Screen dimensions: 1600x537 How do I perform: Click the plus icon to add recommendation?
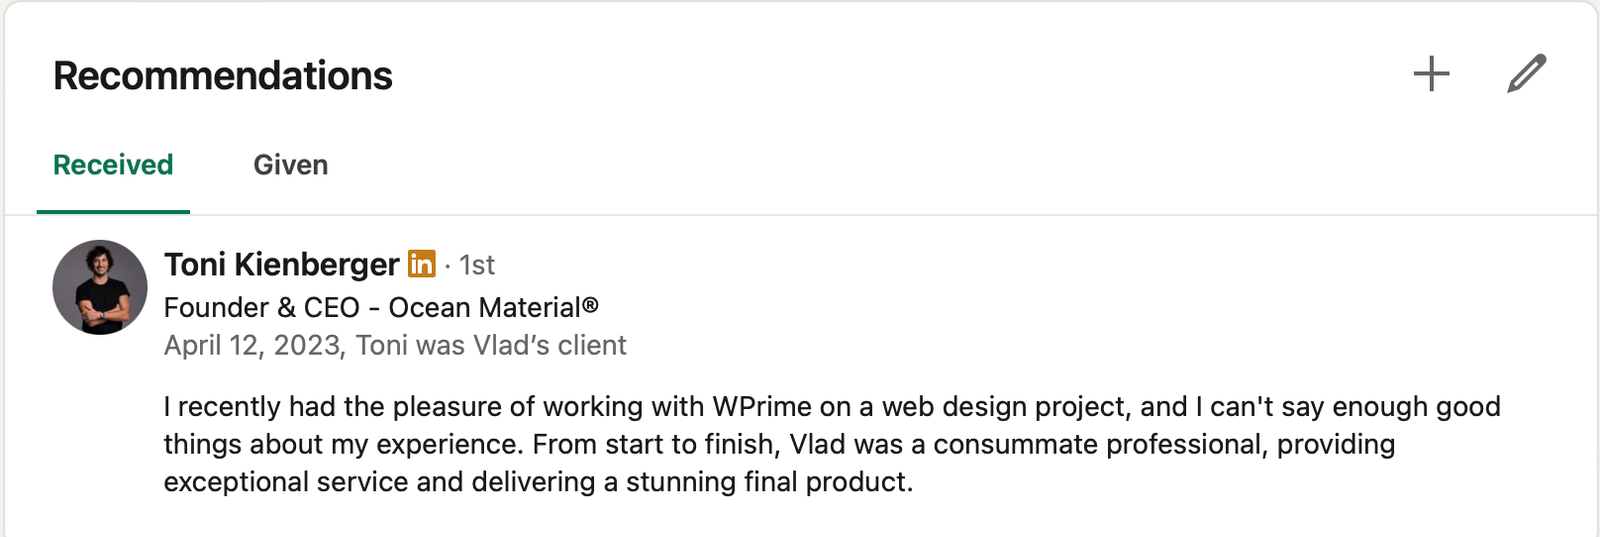pyautogui.click(x=1431, y=74)
